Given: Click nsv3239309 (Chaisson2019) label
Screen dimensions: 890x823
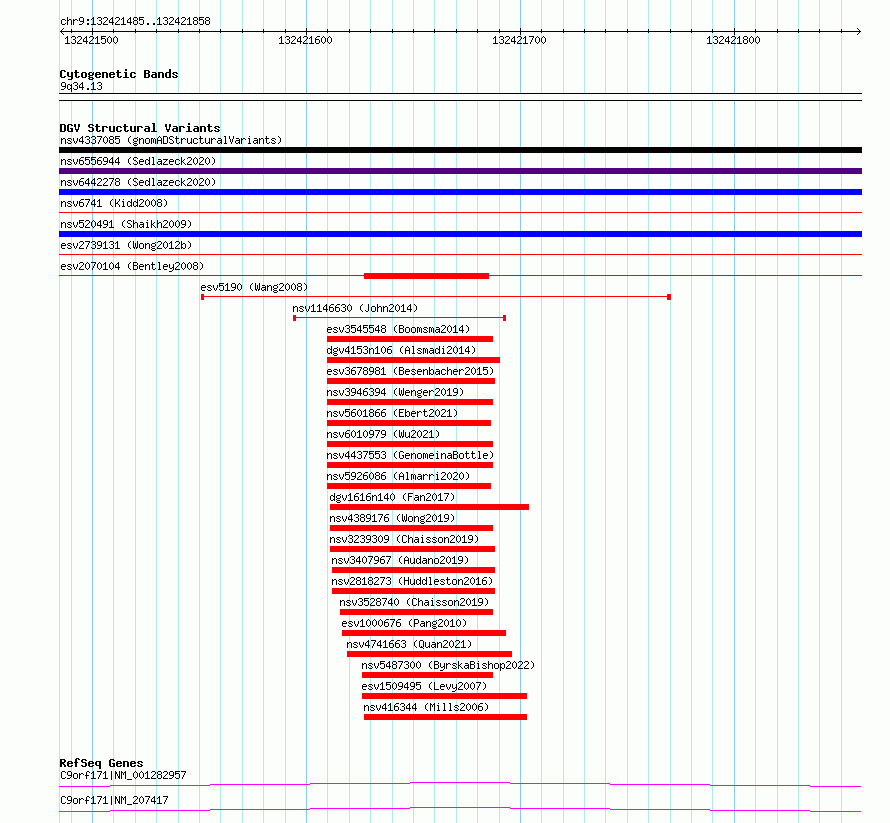Looking at the screenshot, I should [x=404, y=539].
